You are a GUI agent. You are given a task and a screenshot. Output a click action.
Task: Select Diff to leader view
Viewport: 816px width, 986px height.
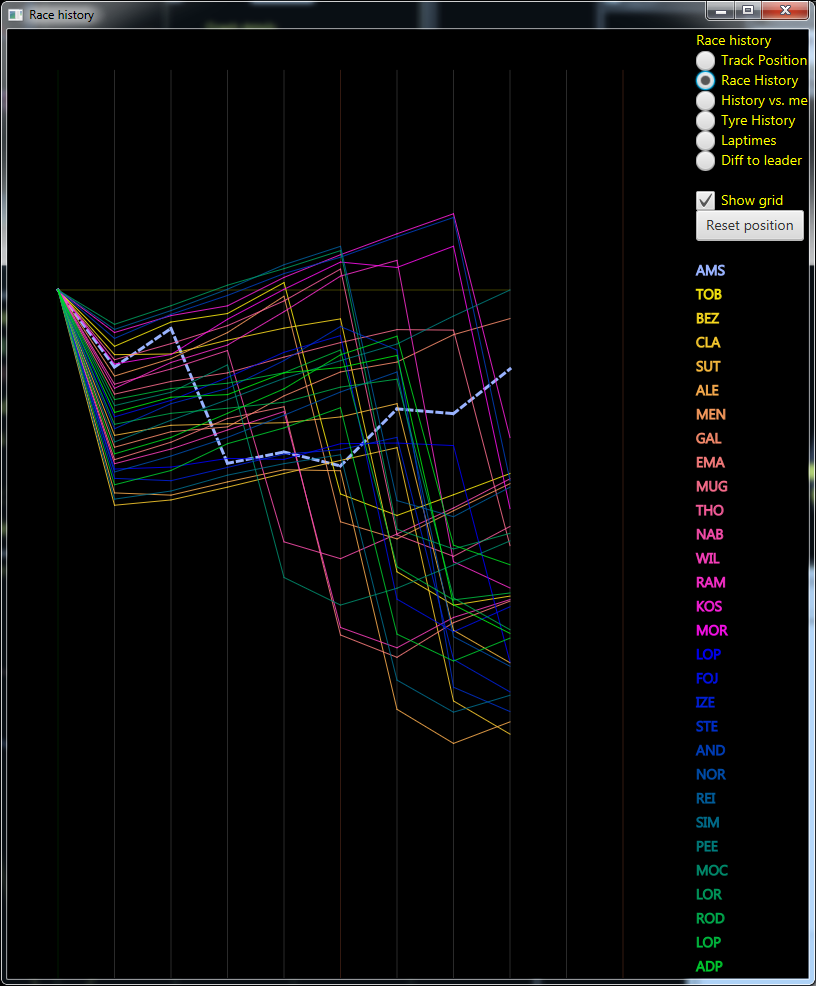tap(705, 160)
